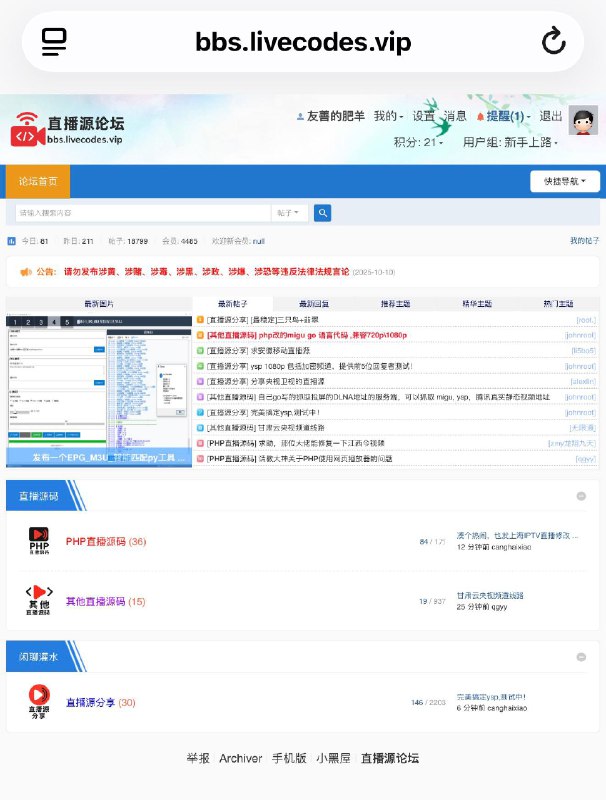The width and height of the screenshot is (606, 800).
Task: Click the user avatar picture
Action: pyautogui.click(x=582, y=121)
